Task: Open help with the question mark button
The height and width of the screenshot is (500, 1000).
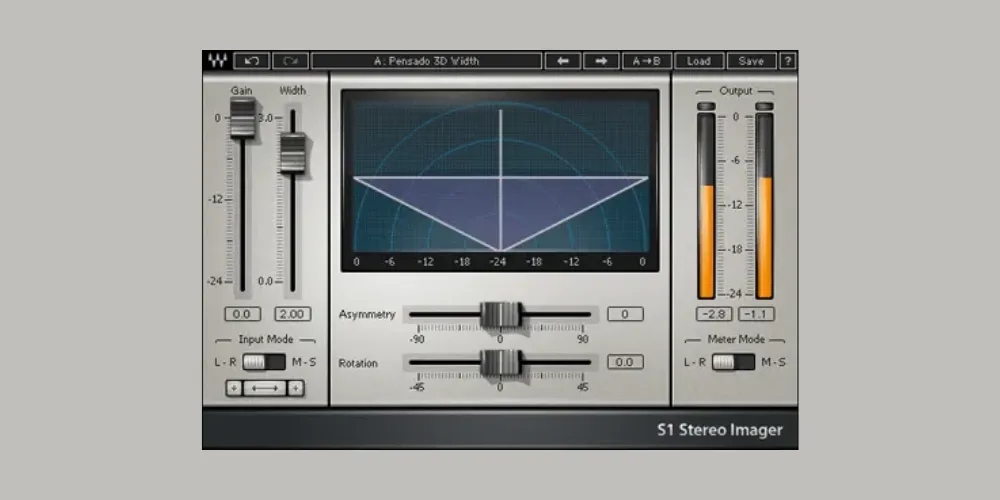Action: pos(788,61)
